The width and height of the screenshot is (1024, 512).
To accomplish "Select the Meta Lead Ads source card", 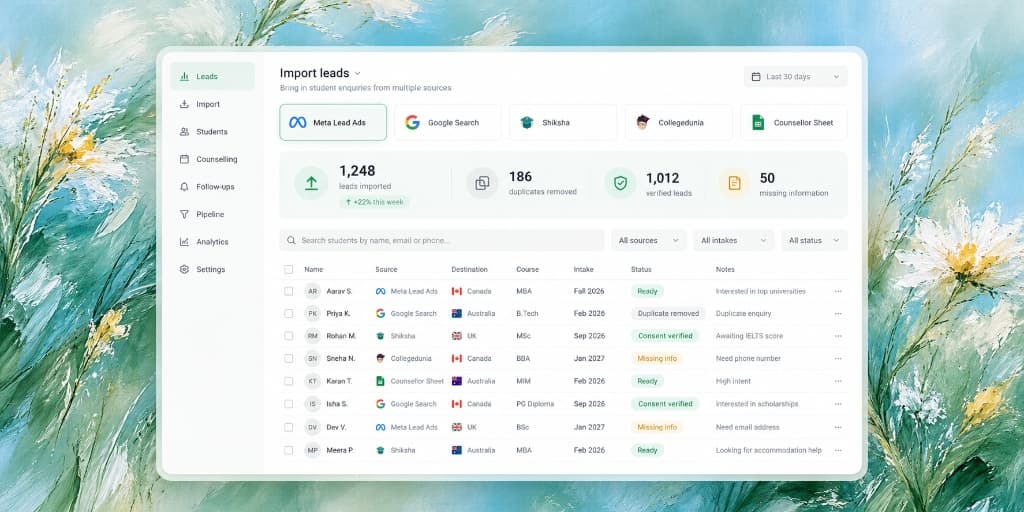I will click(x=333, y=122).
